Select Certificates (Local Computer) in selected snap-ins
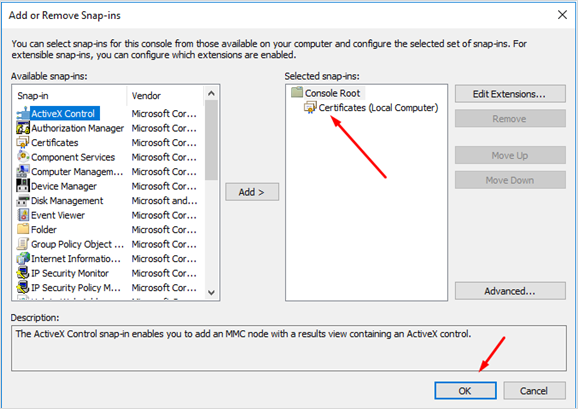The image size is (578, 409). click(x=371, y=108)
